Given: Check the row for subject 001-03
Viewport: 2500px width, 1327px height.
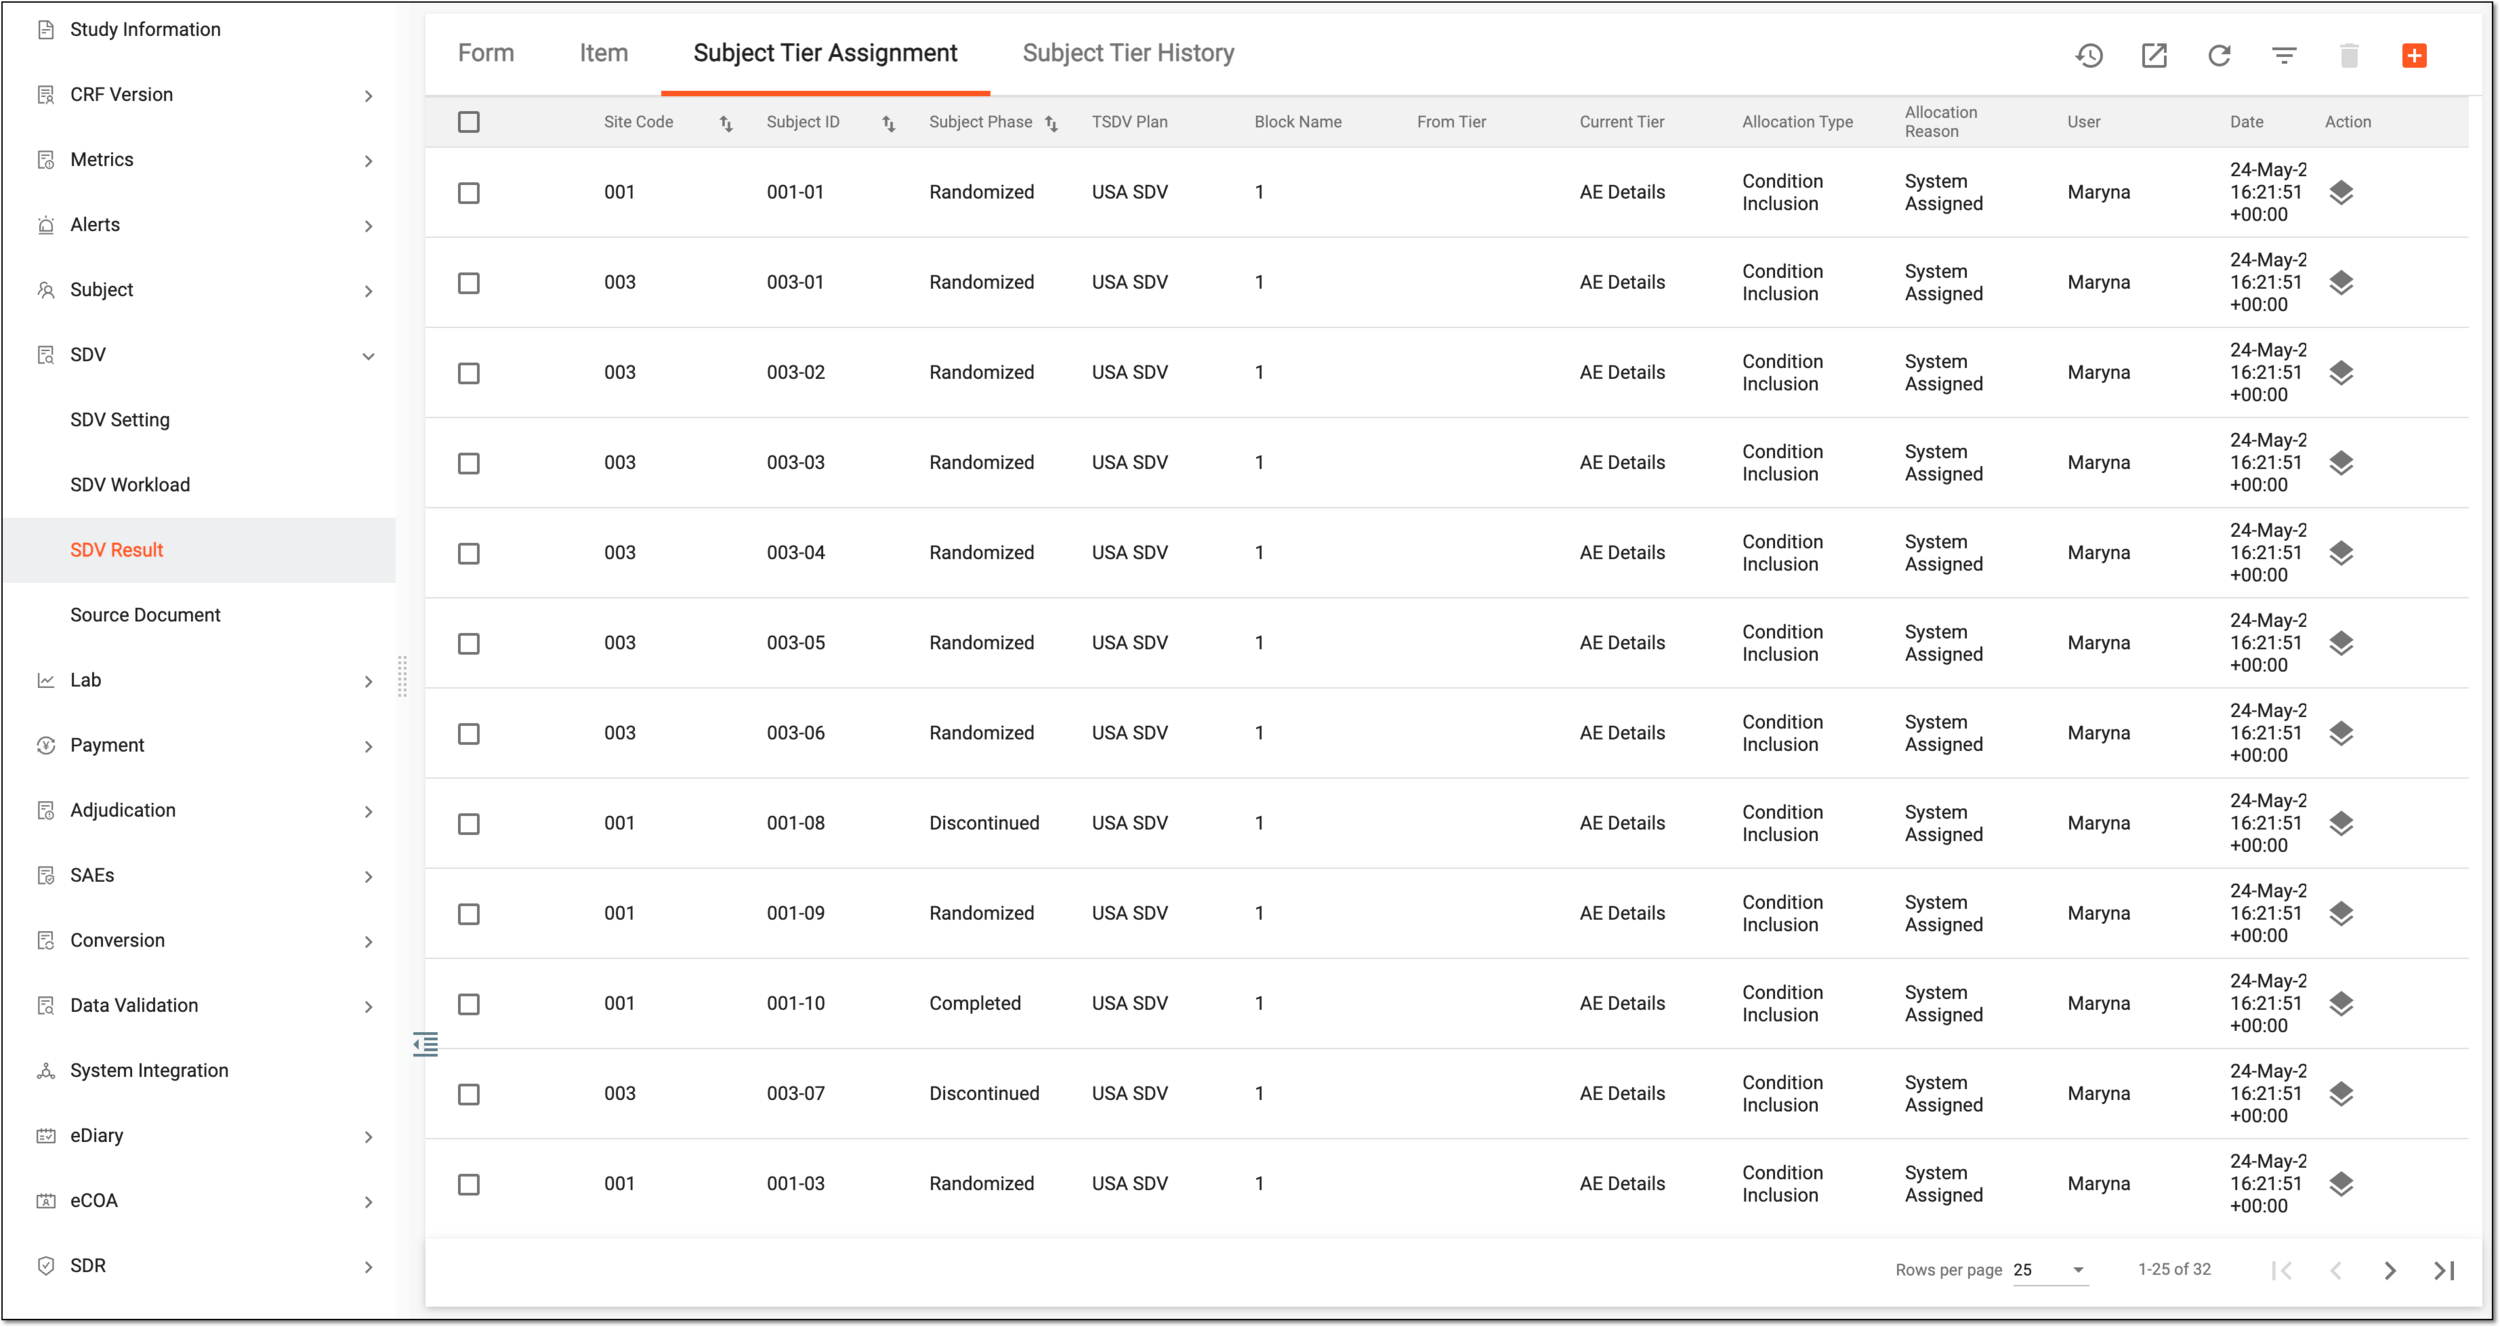Looking at the screenshot, I should click(468, 1184).
